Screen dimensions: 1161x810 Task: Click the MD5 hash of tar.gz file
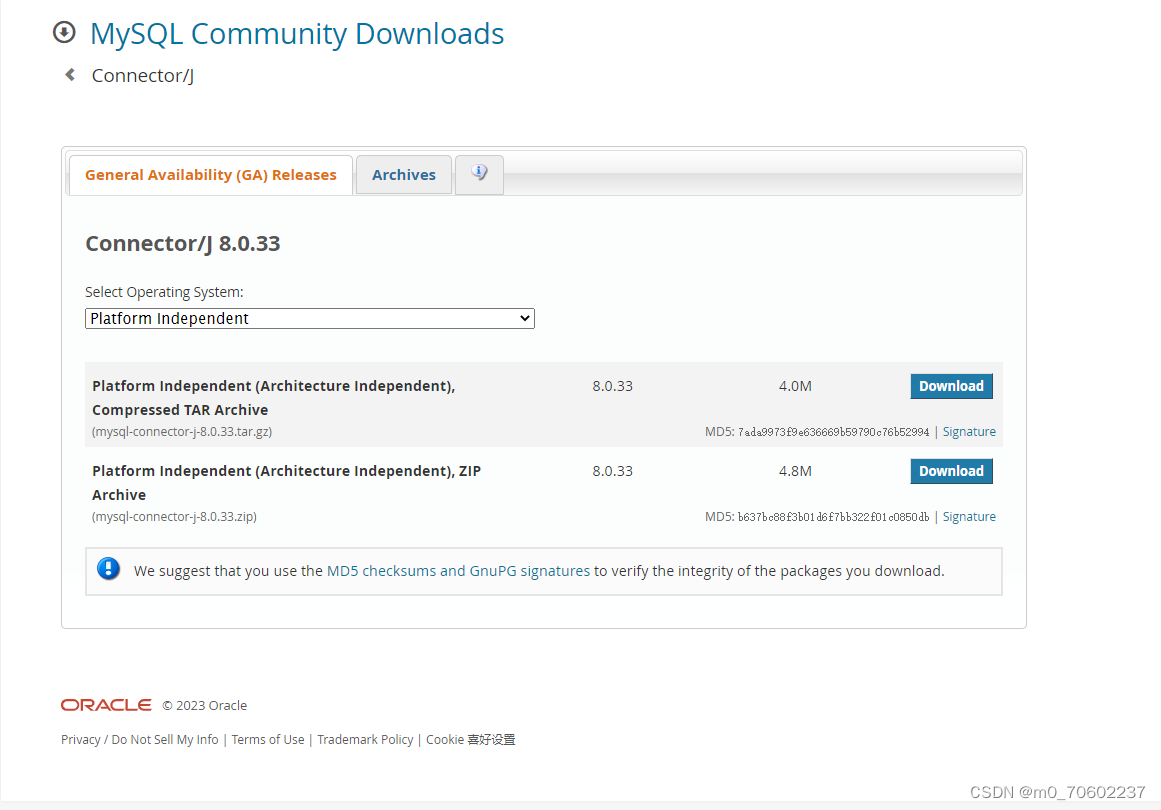point(833,432)
